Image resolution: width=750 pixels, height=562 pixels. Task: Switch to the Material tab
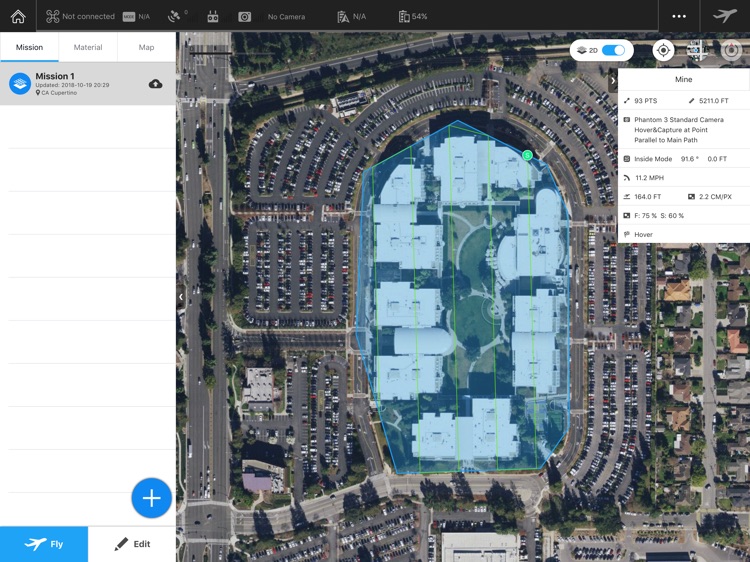point(88,47)
